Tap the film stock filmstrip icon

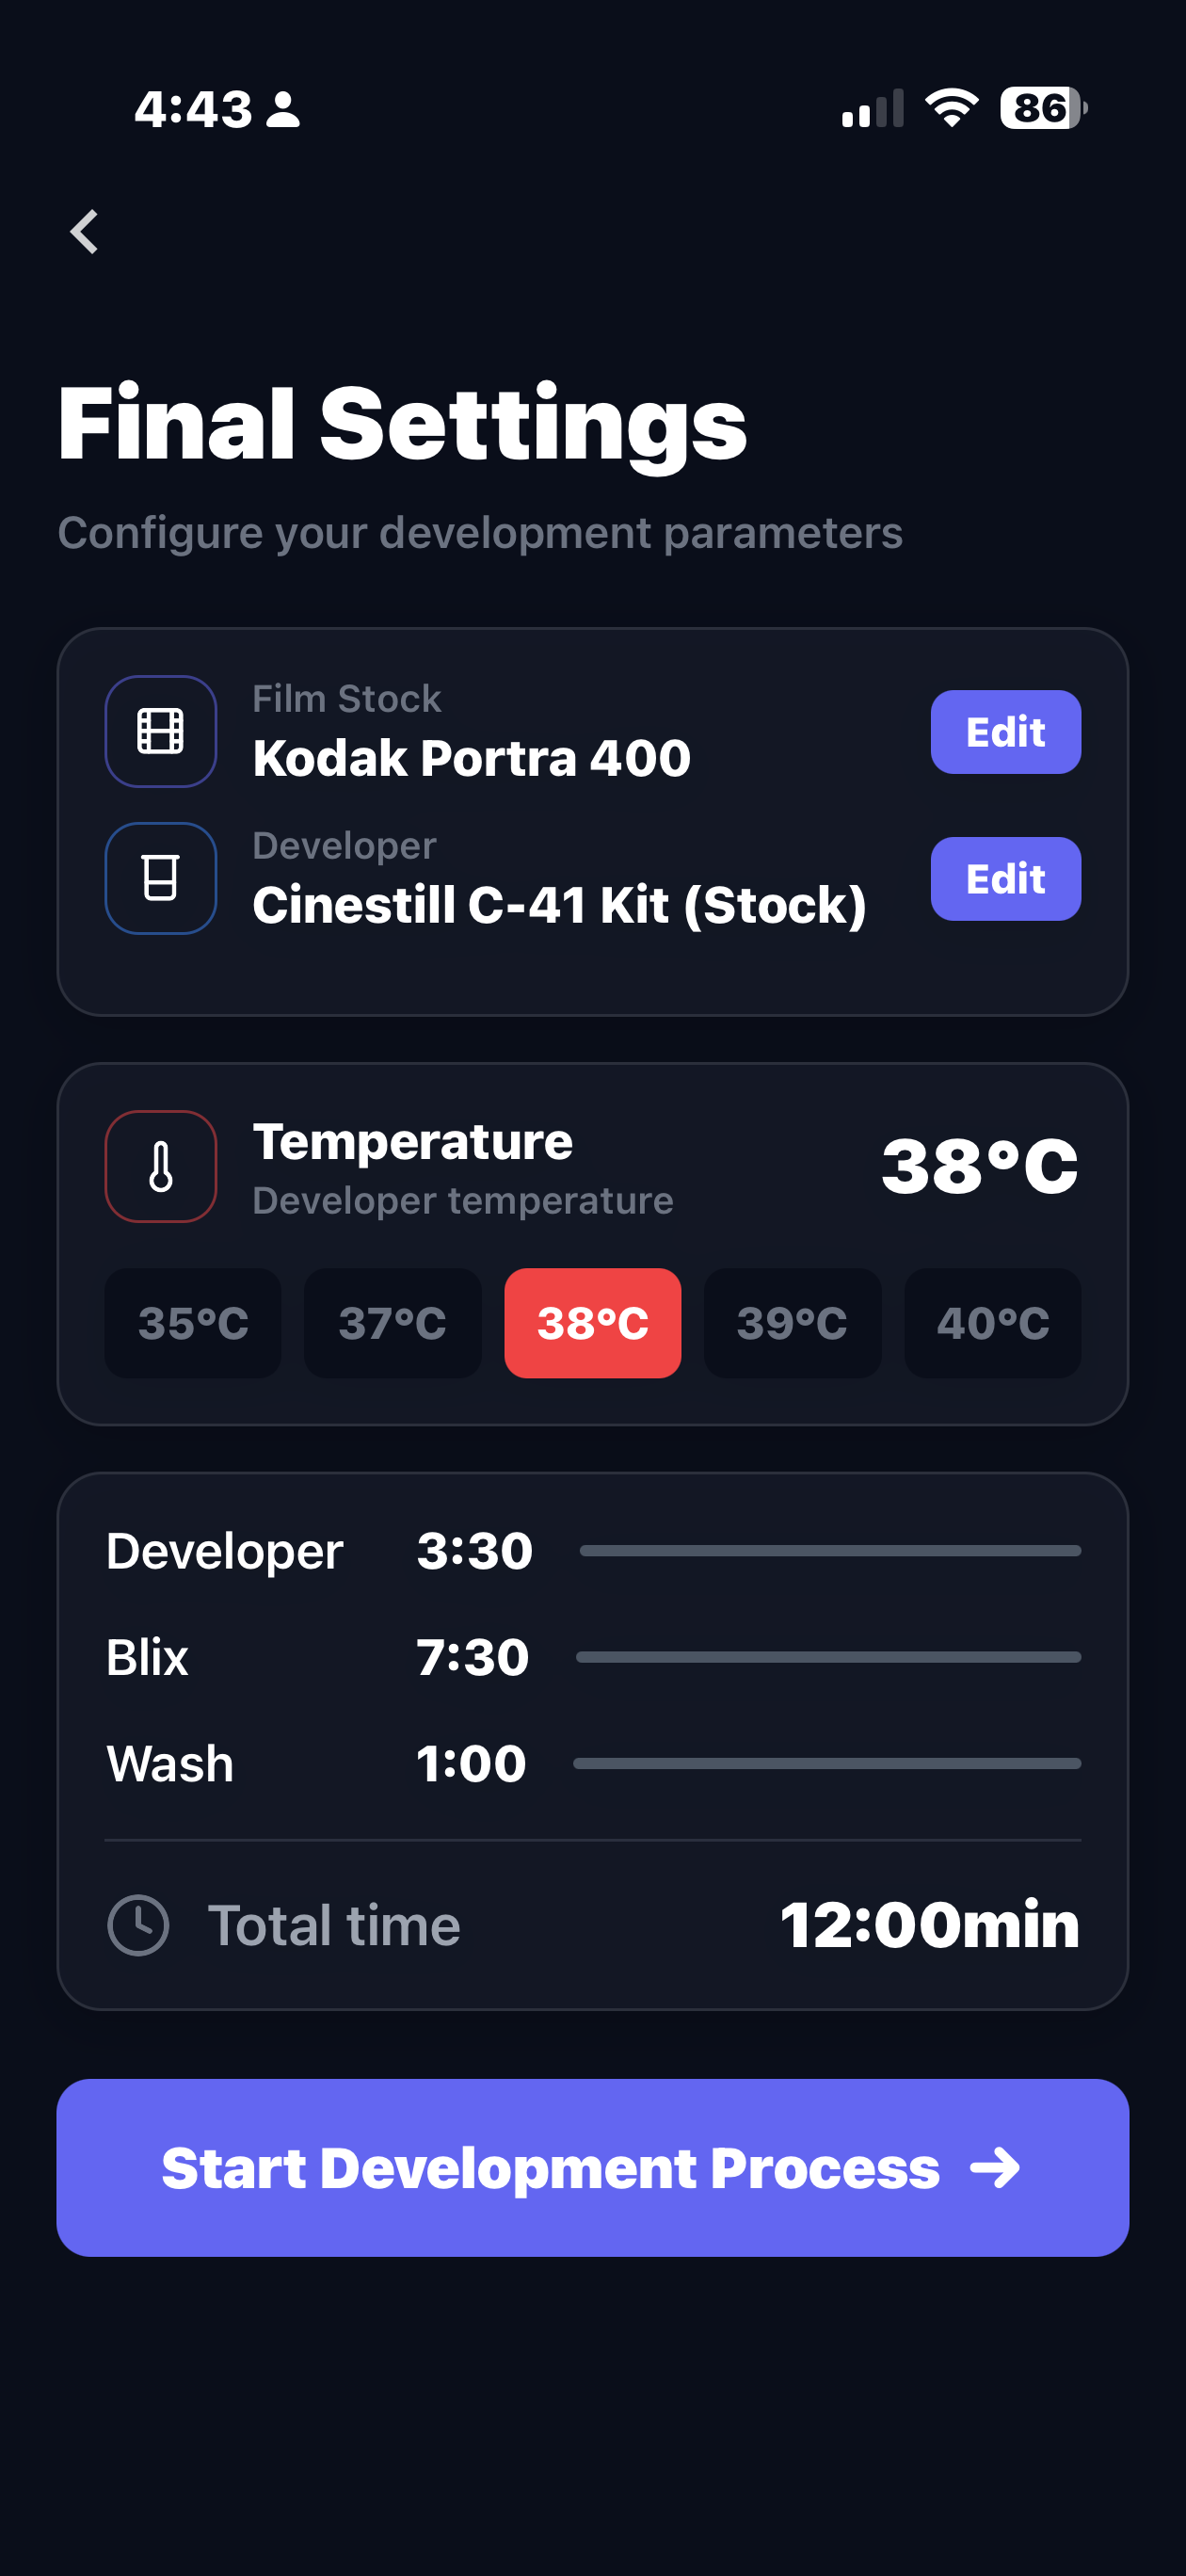(x=161, y=731)
